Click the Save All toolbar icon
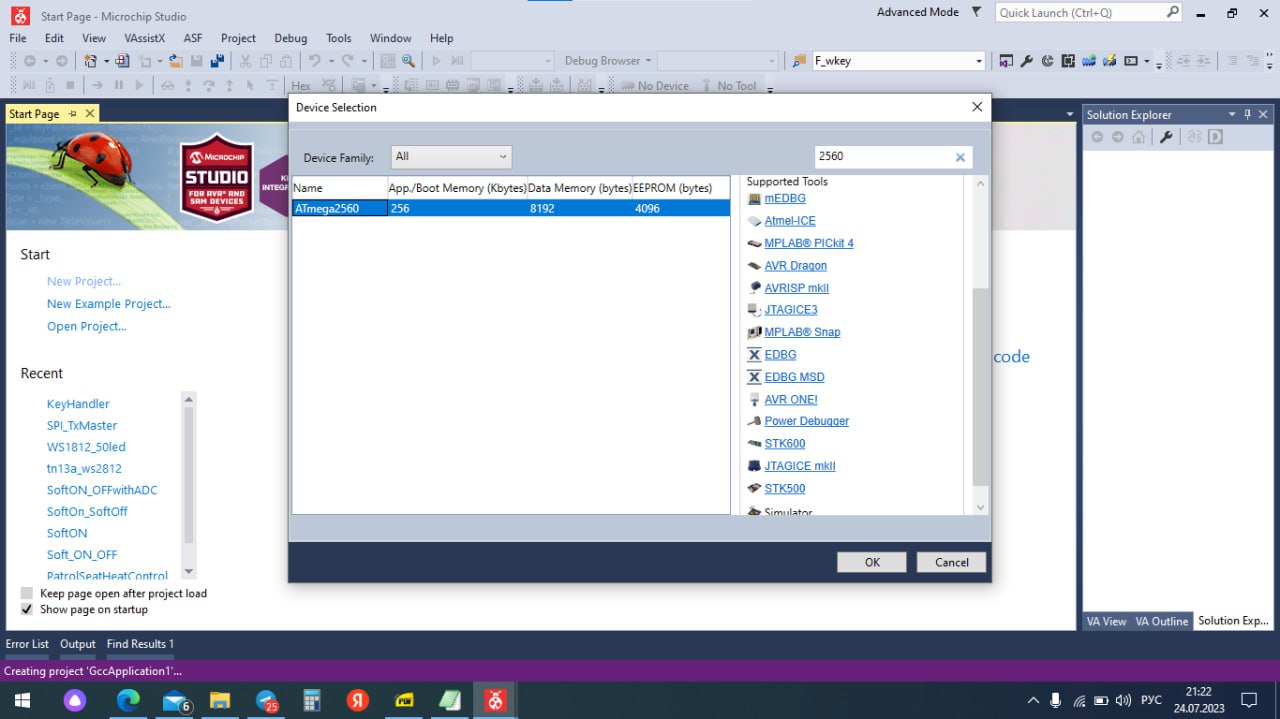The height and width of the screenshot is (719, 1280). click(x=216, y=61)
